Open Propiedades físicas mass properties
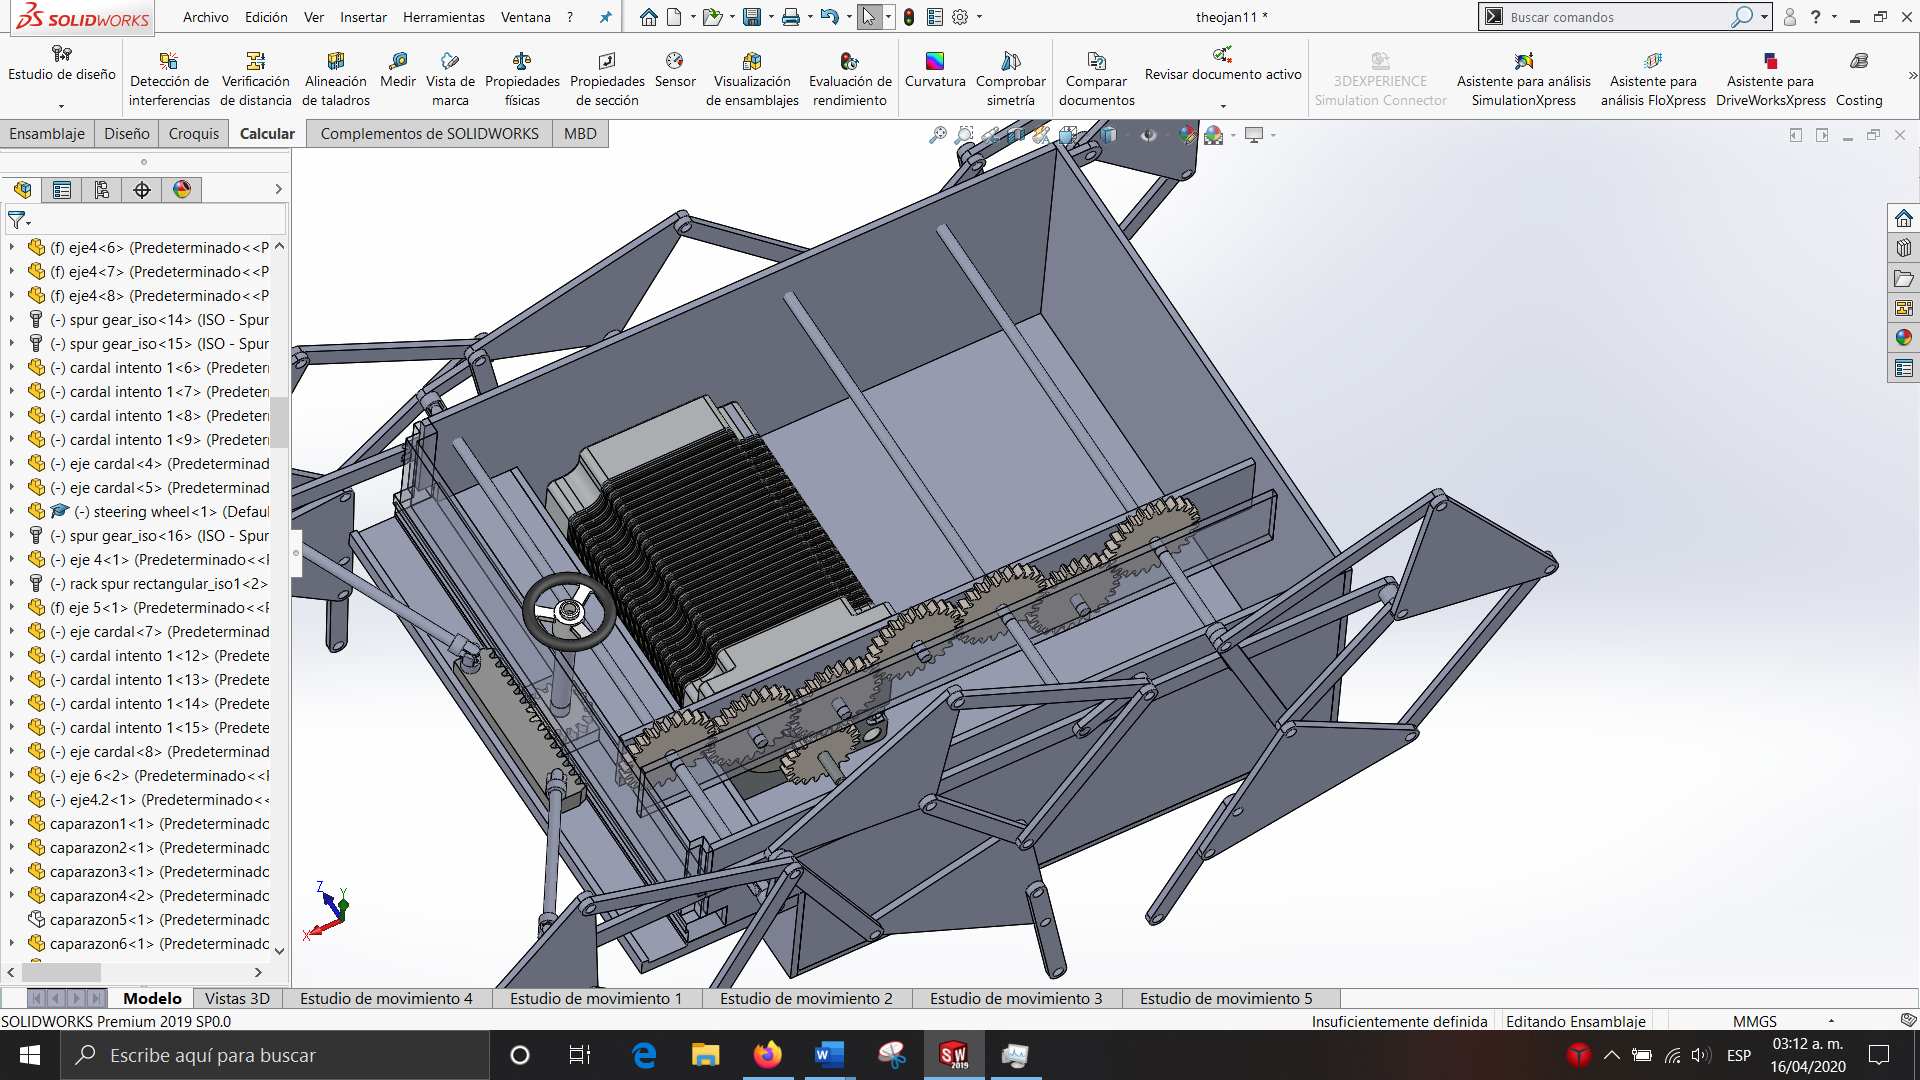The width and height of the screenshot is (1920, 1080). click(x=522, y=79)
